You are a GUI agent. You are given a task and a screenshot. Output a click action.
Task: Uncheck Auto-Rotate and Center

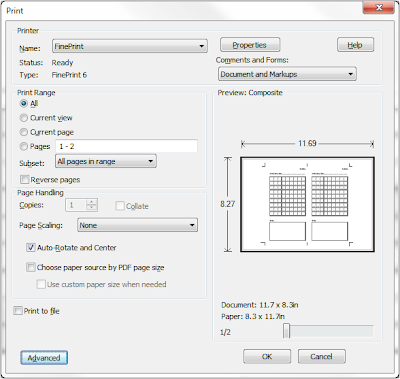(31, 247)
